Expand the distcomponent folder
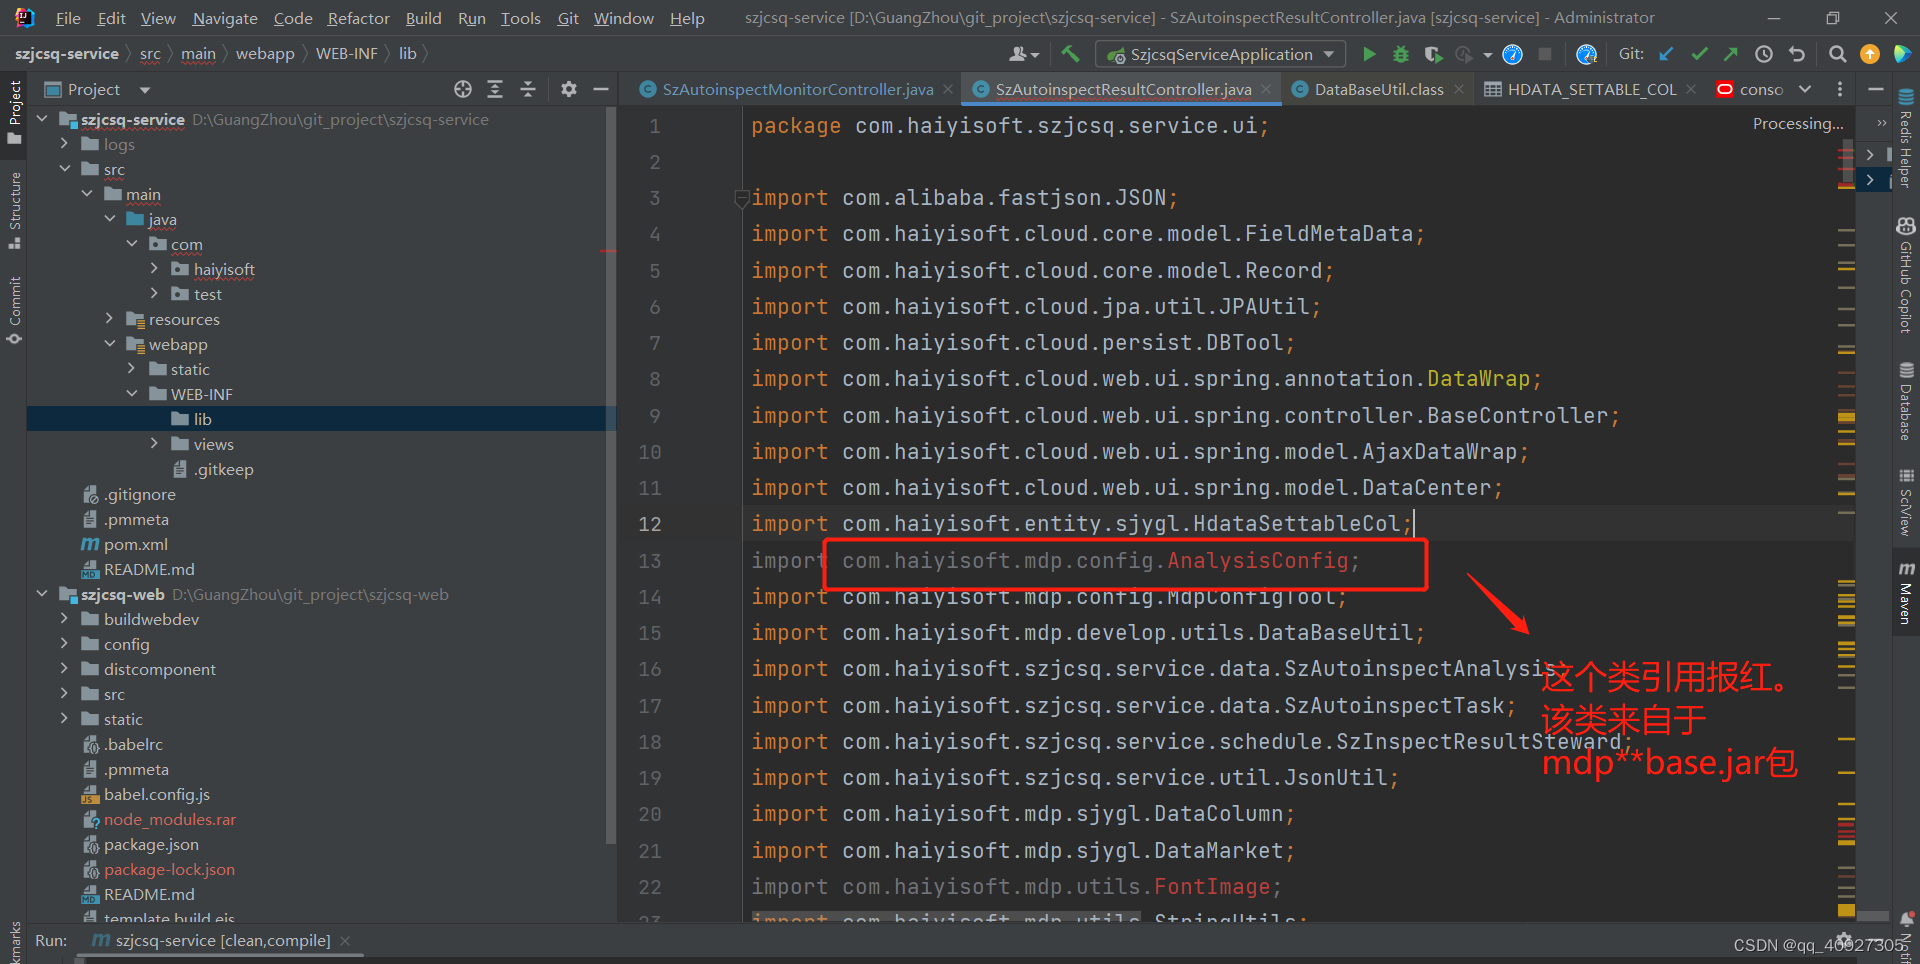Image resolution: width=1920 pixels, height=964 pixels. click(x=64, y=669)
